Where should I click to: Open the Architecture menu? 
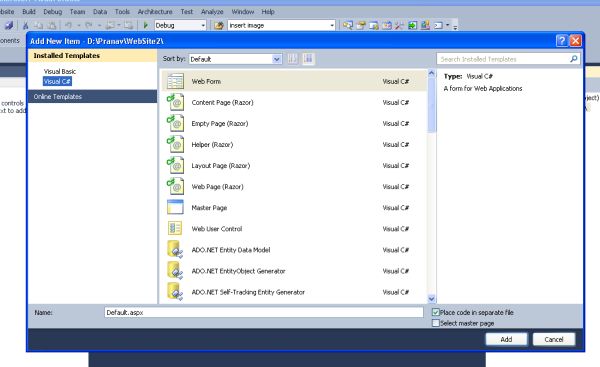(x=155, y=12)
